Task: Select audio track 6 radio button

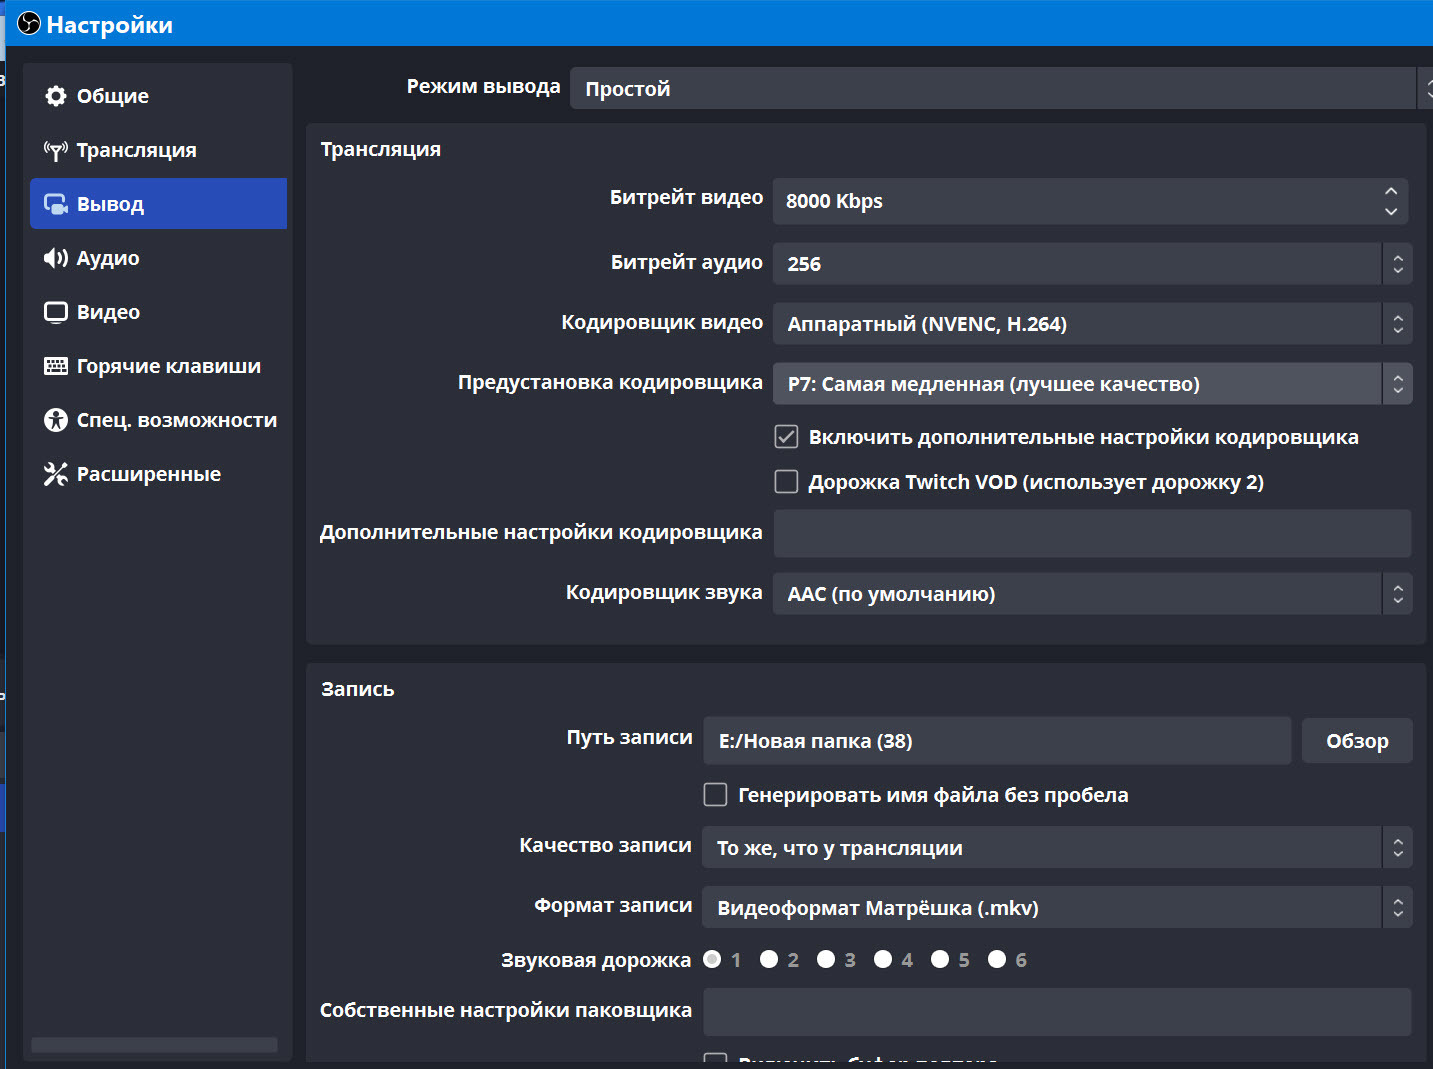Action: (997, 959)
